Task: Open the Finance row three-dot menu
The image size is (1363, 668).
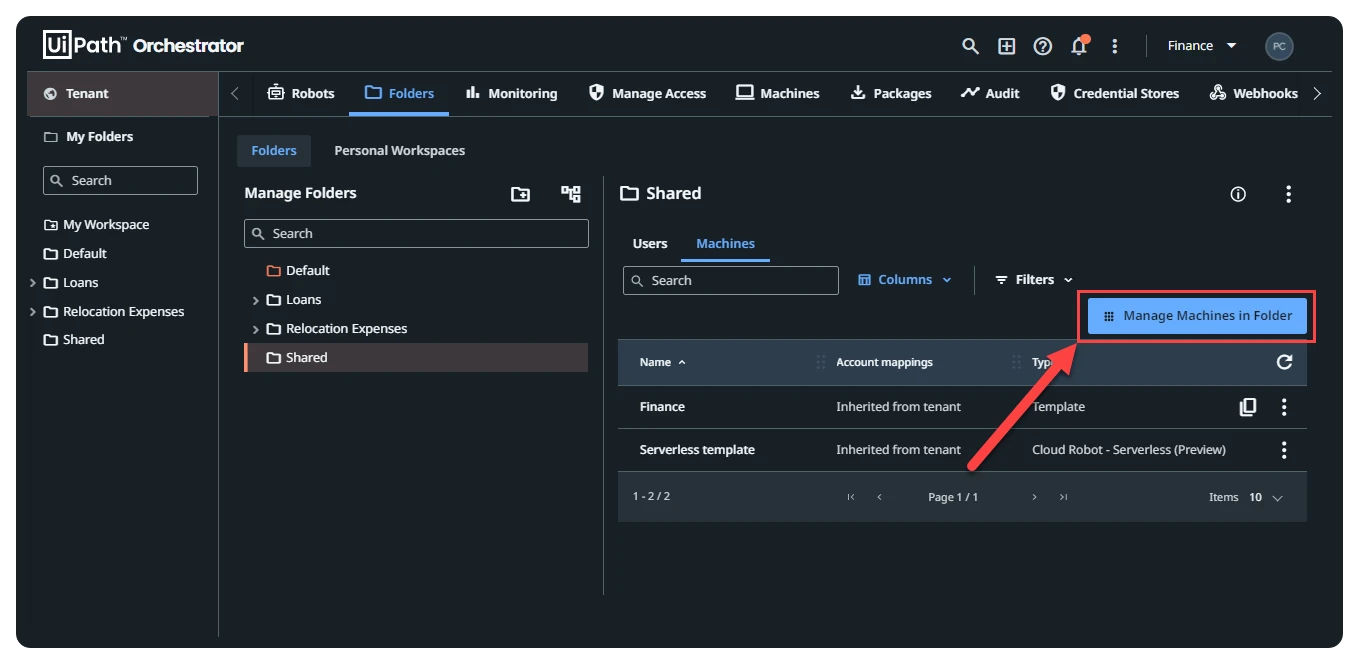Action: click(x=1284, y=407)
